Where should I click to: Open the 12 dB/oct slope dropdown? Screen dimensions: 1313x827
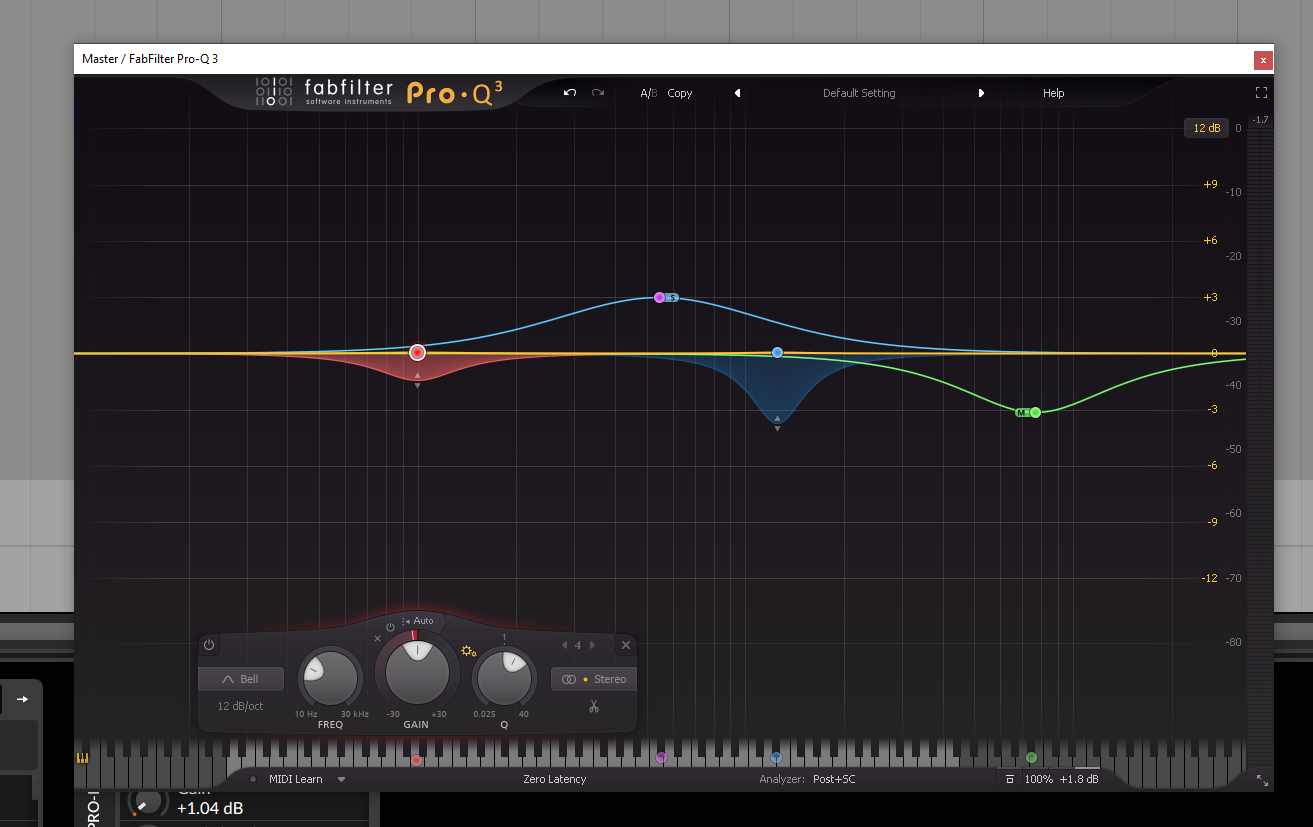tap(241, 706)
